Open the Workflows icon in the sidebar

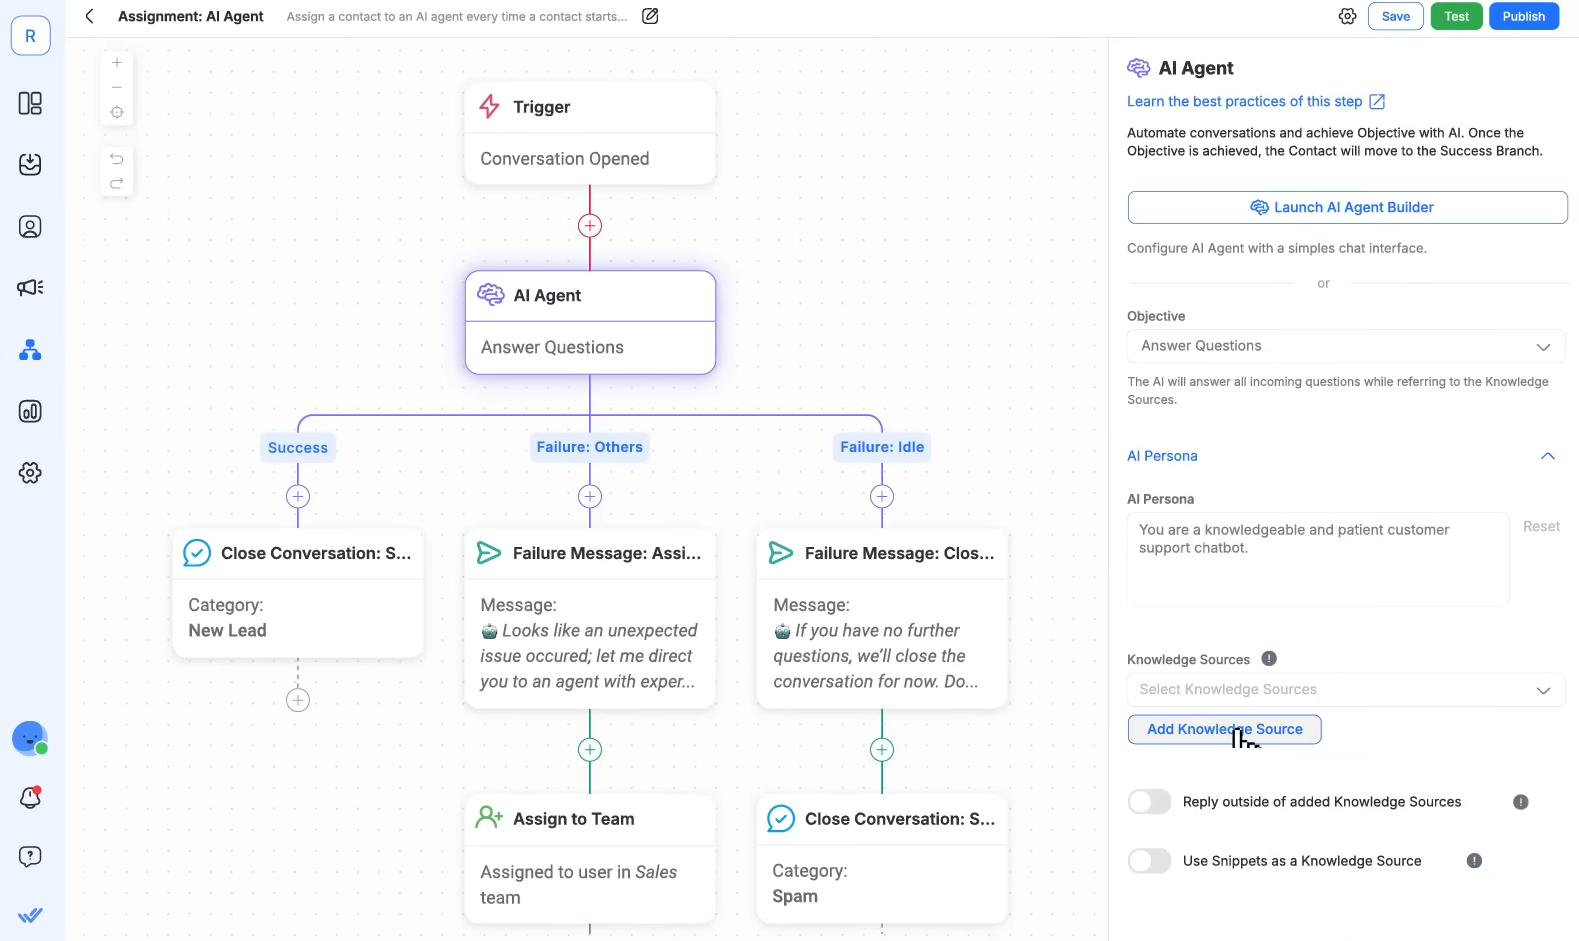(x=30, y=350)
